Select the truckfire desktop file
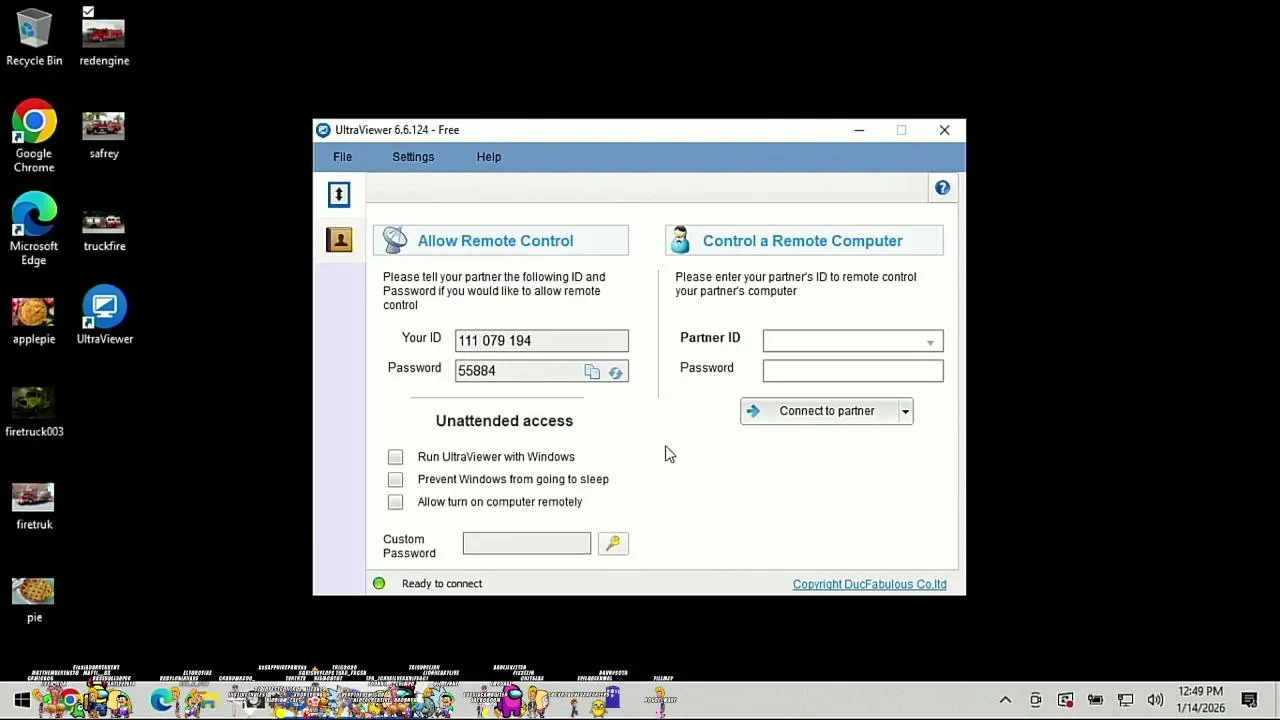This screenshot has height=720, width=1280. click(x=104, y=228)
